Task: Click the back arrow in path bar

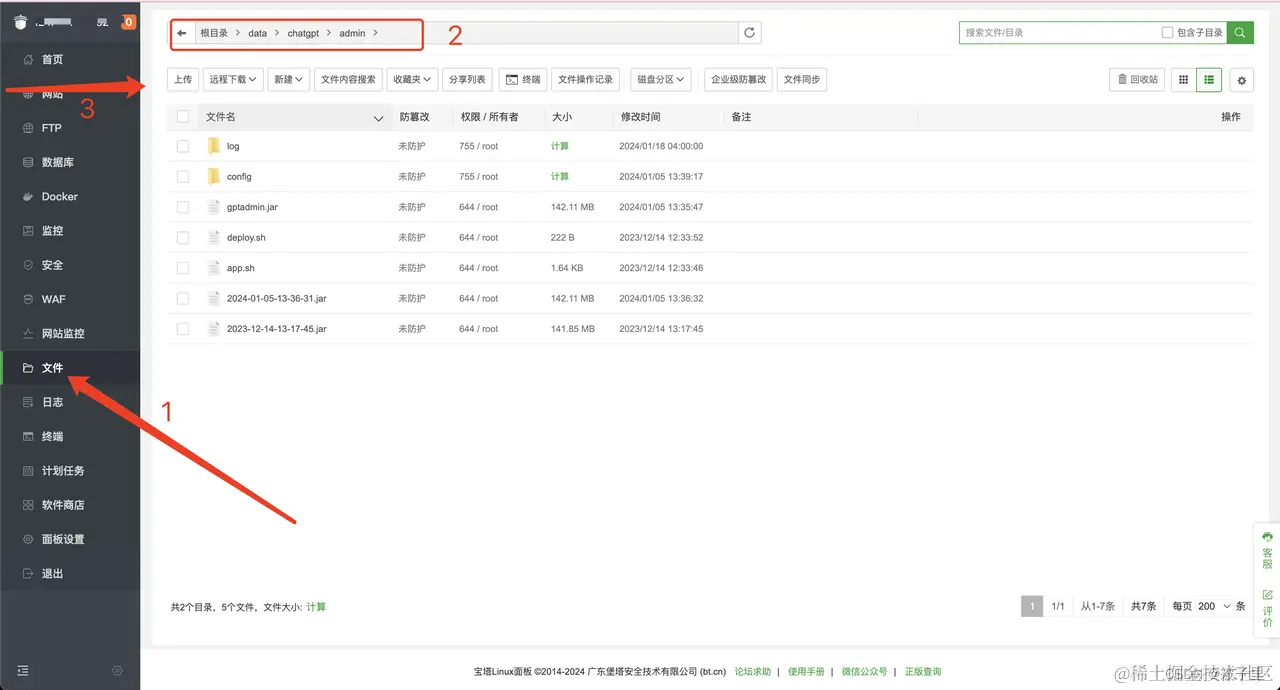Action: coord(182,33)
